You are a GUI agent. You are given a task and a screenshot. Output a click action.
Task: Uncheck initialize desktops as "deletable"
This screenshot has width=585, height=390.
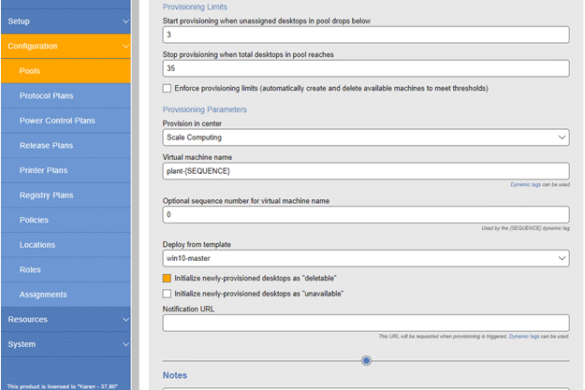point(167,278)
